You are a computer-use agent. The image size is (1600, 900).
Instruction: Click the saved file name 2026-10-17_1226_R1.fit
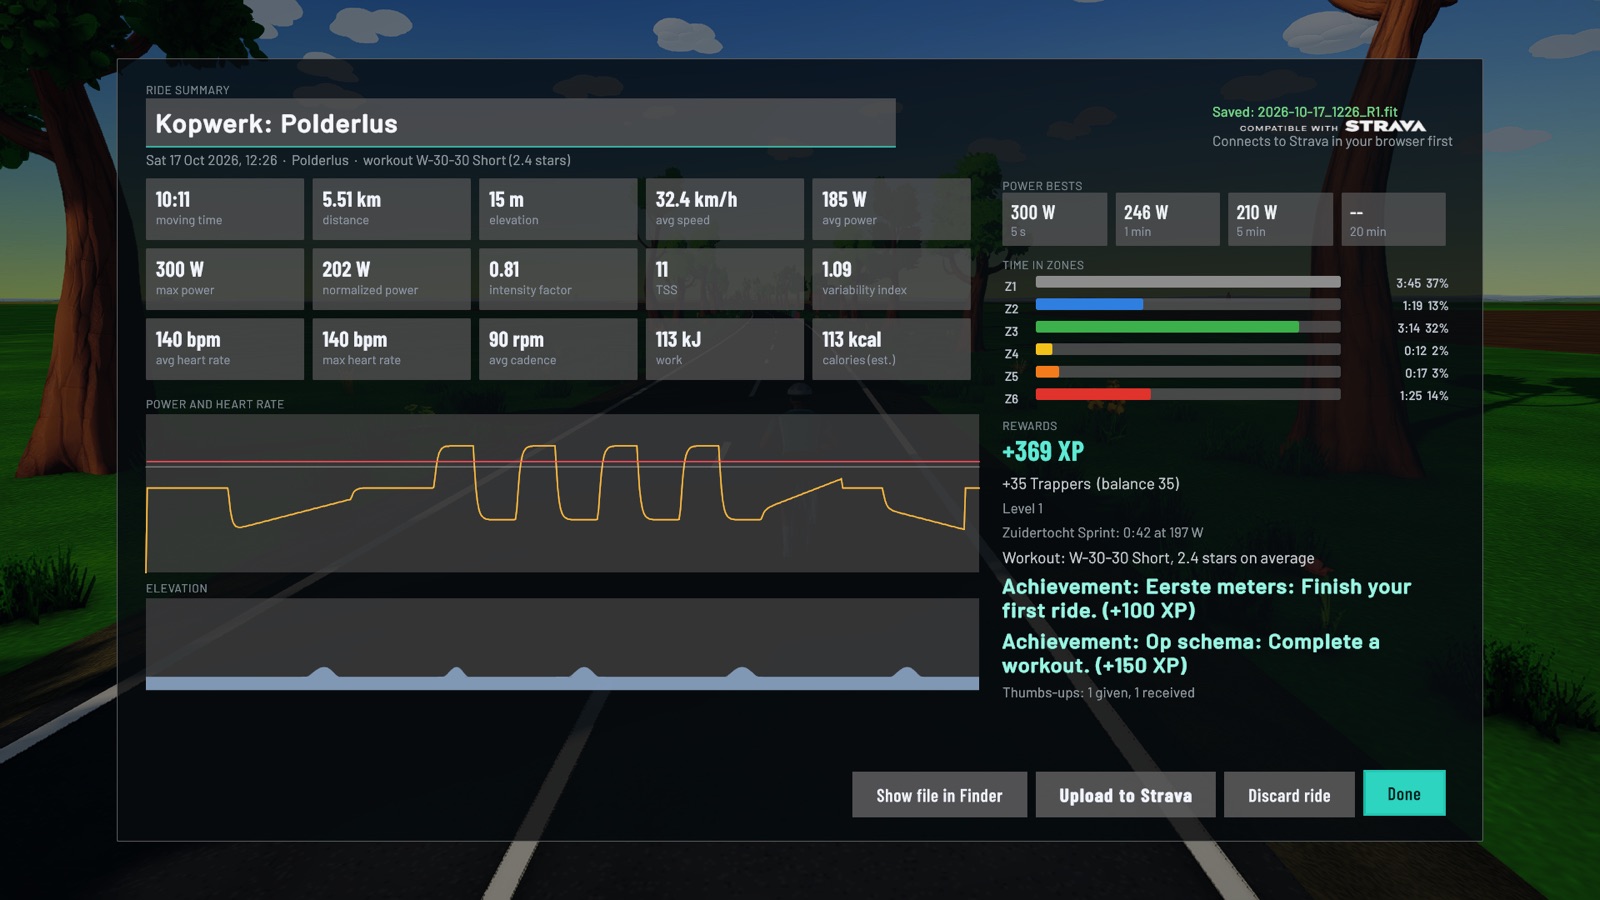click(1327, 112)
